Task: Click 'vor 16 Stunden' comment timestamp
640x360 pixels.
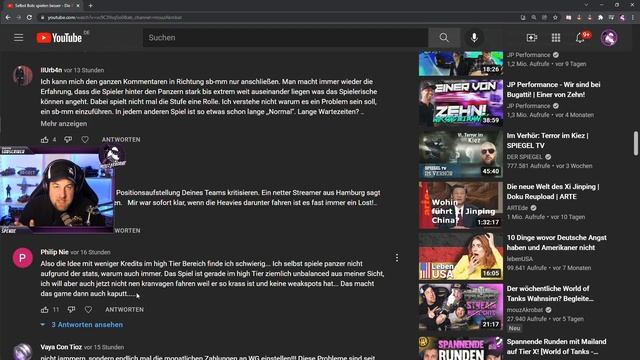Action: (90, 252)
